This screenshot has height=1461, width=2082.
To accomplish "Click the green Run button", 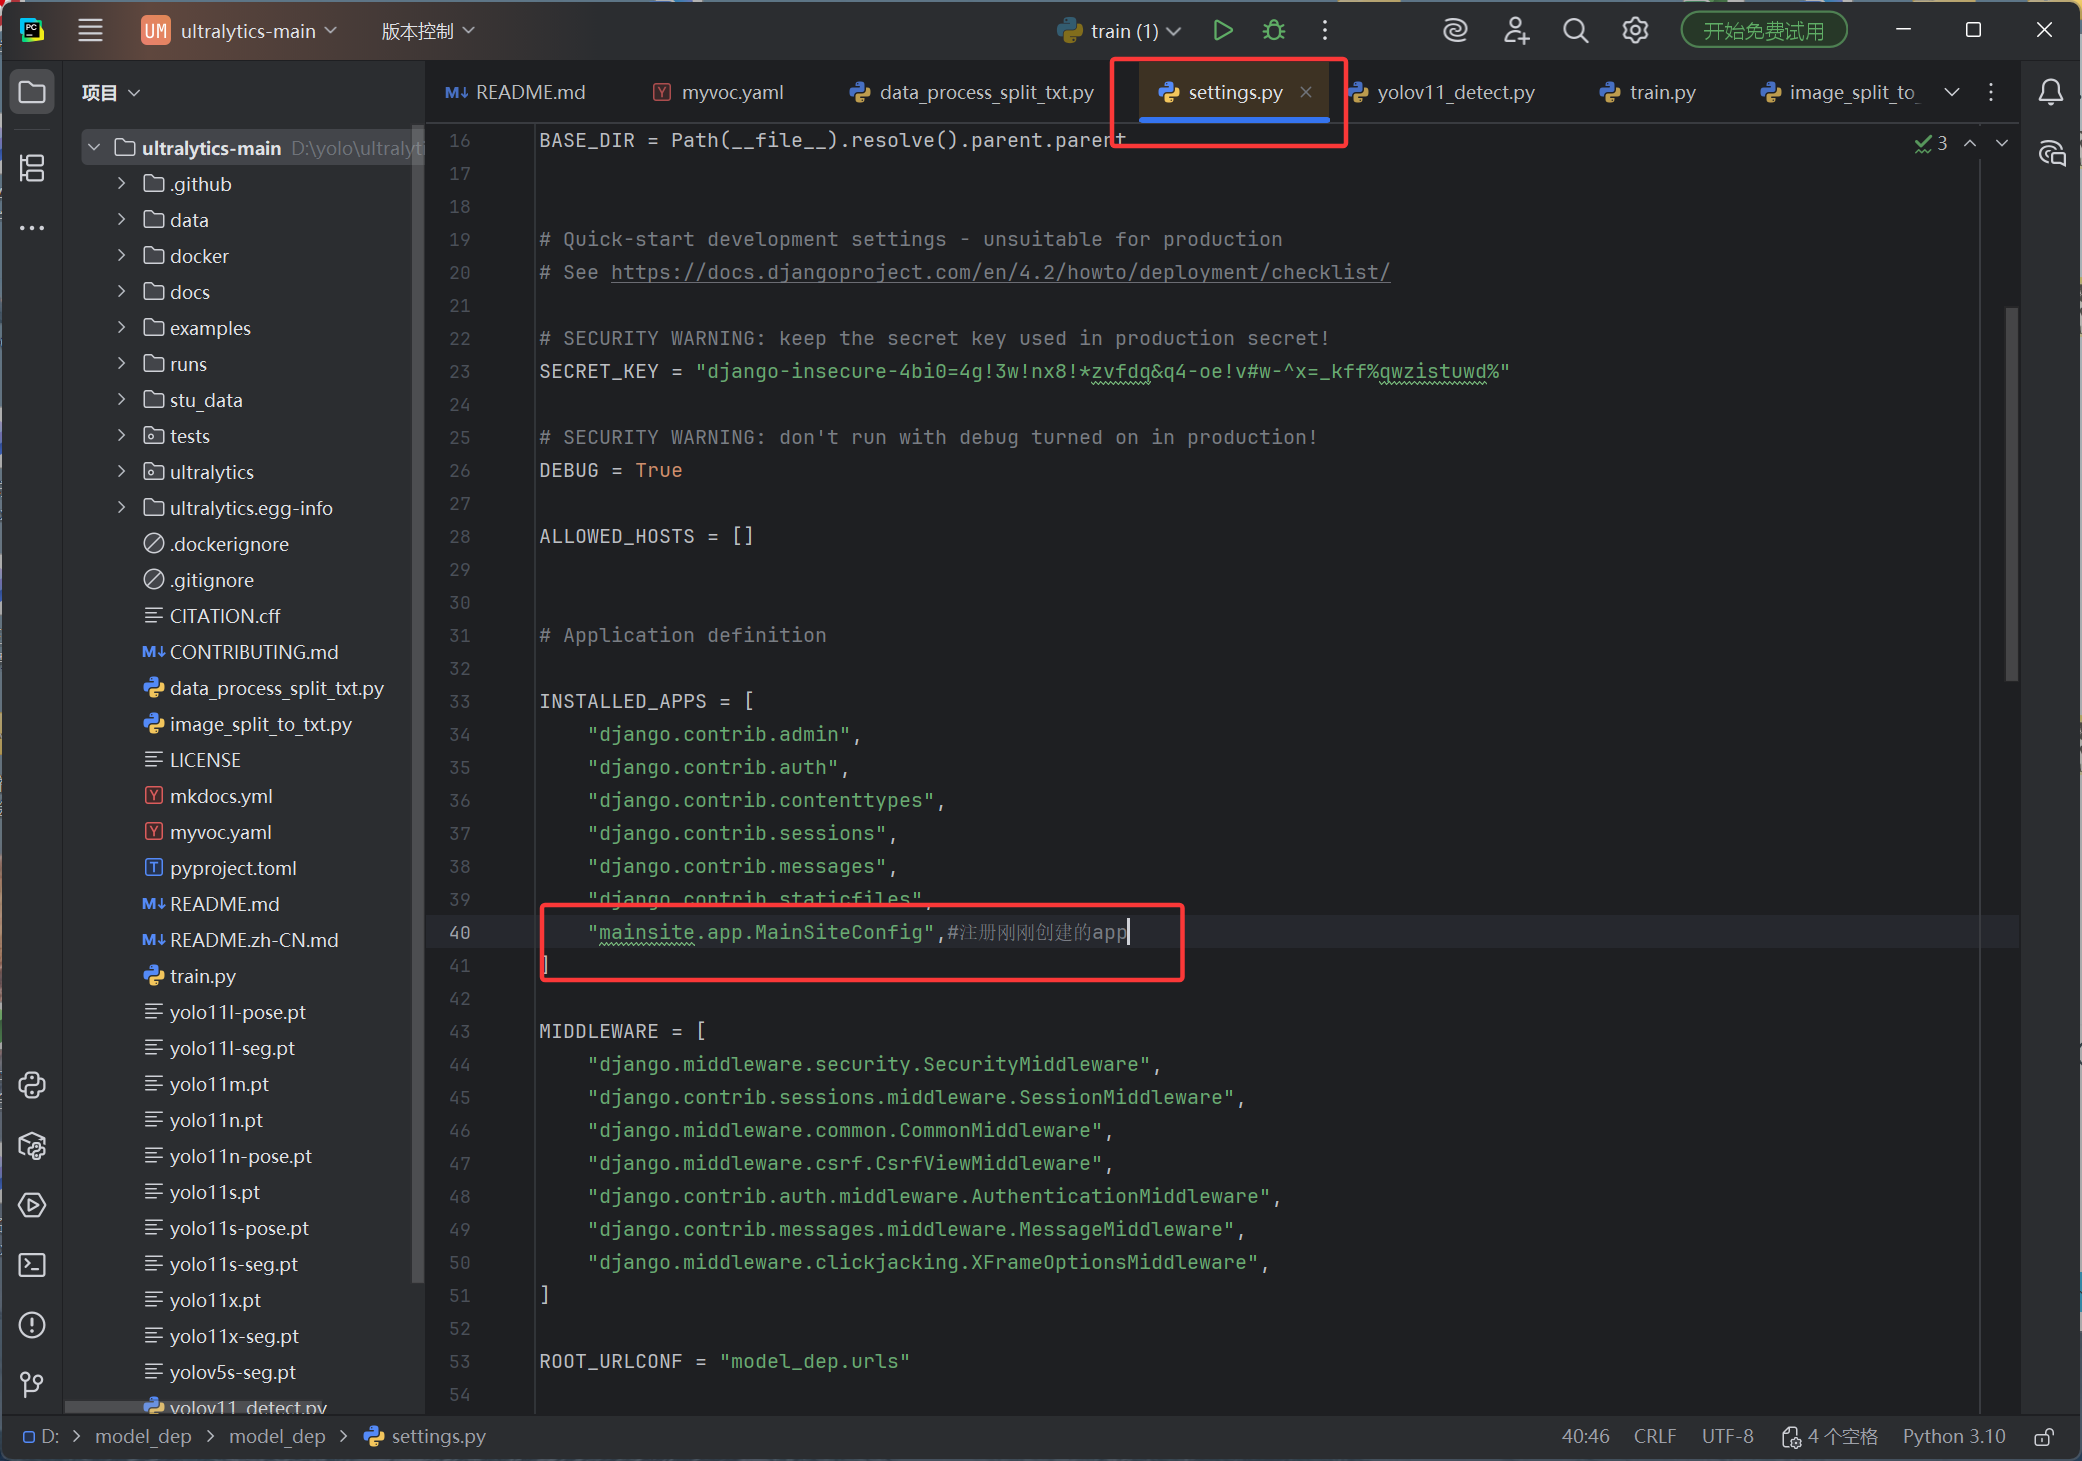I will click(x=1222, y=31).
